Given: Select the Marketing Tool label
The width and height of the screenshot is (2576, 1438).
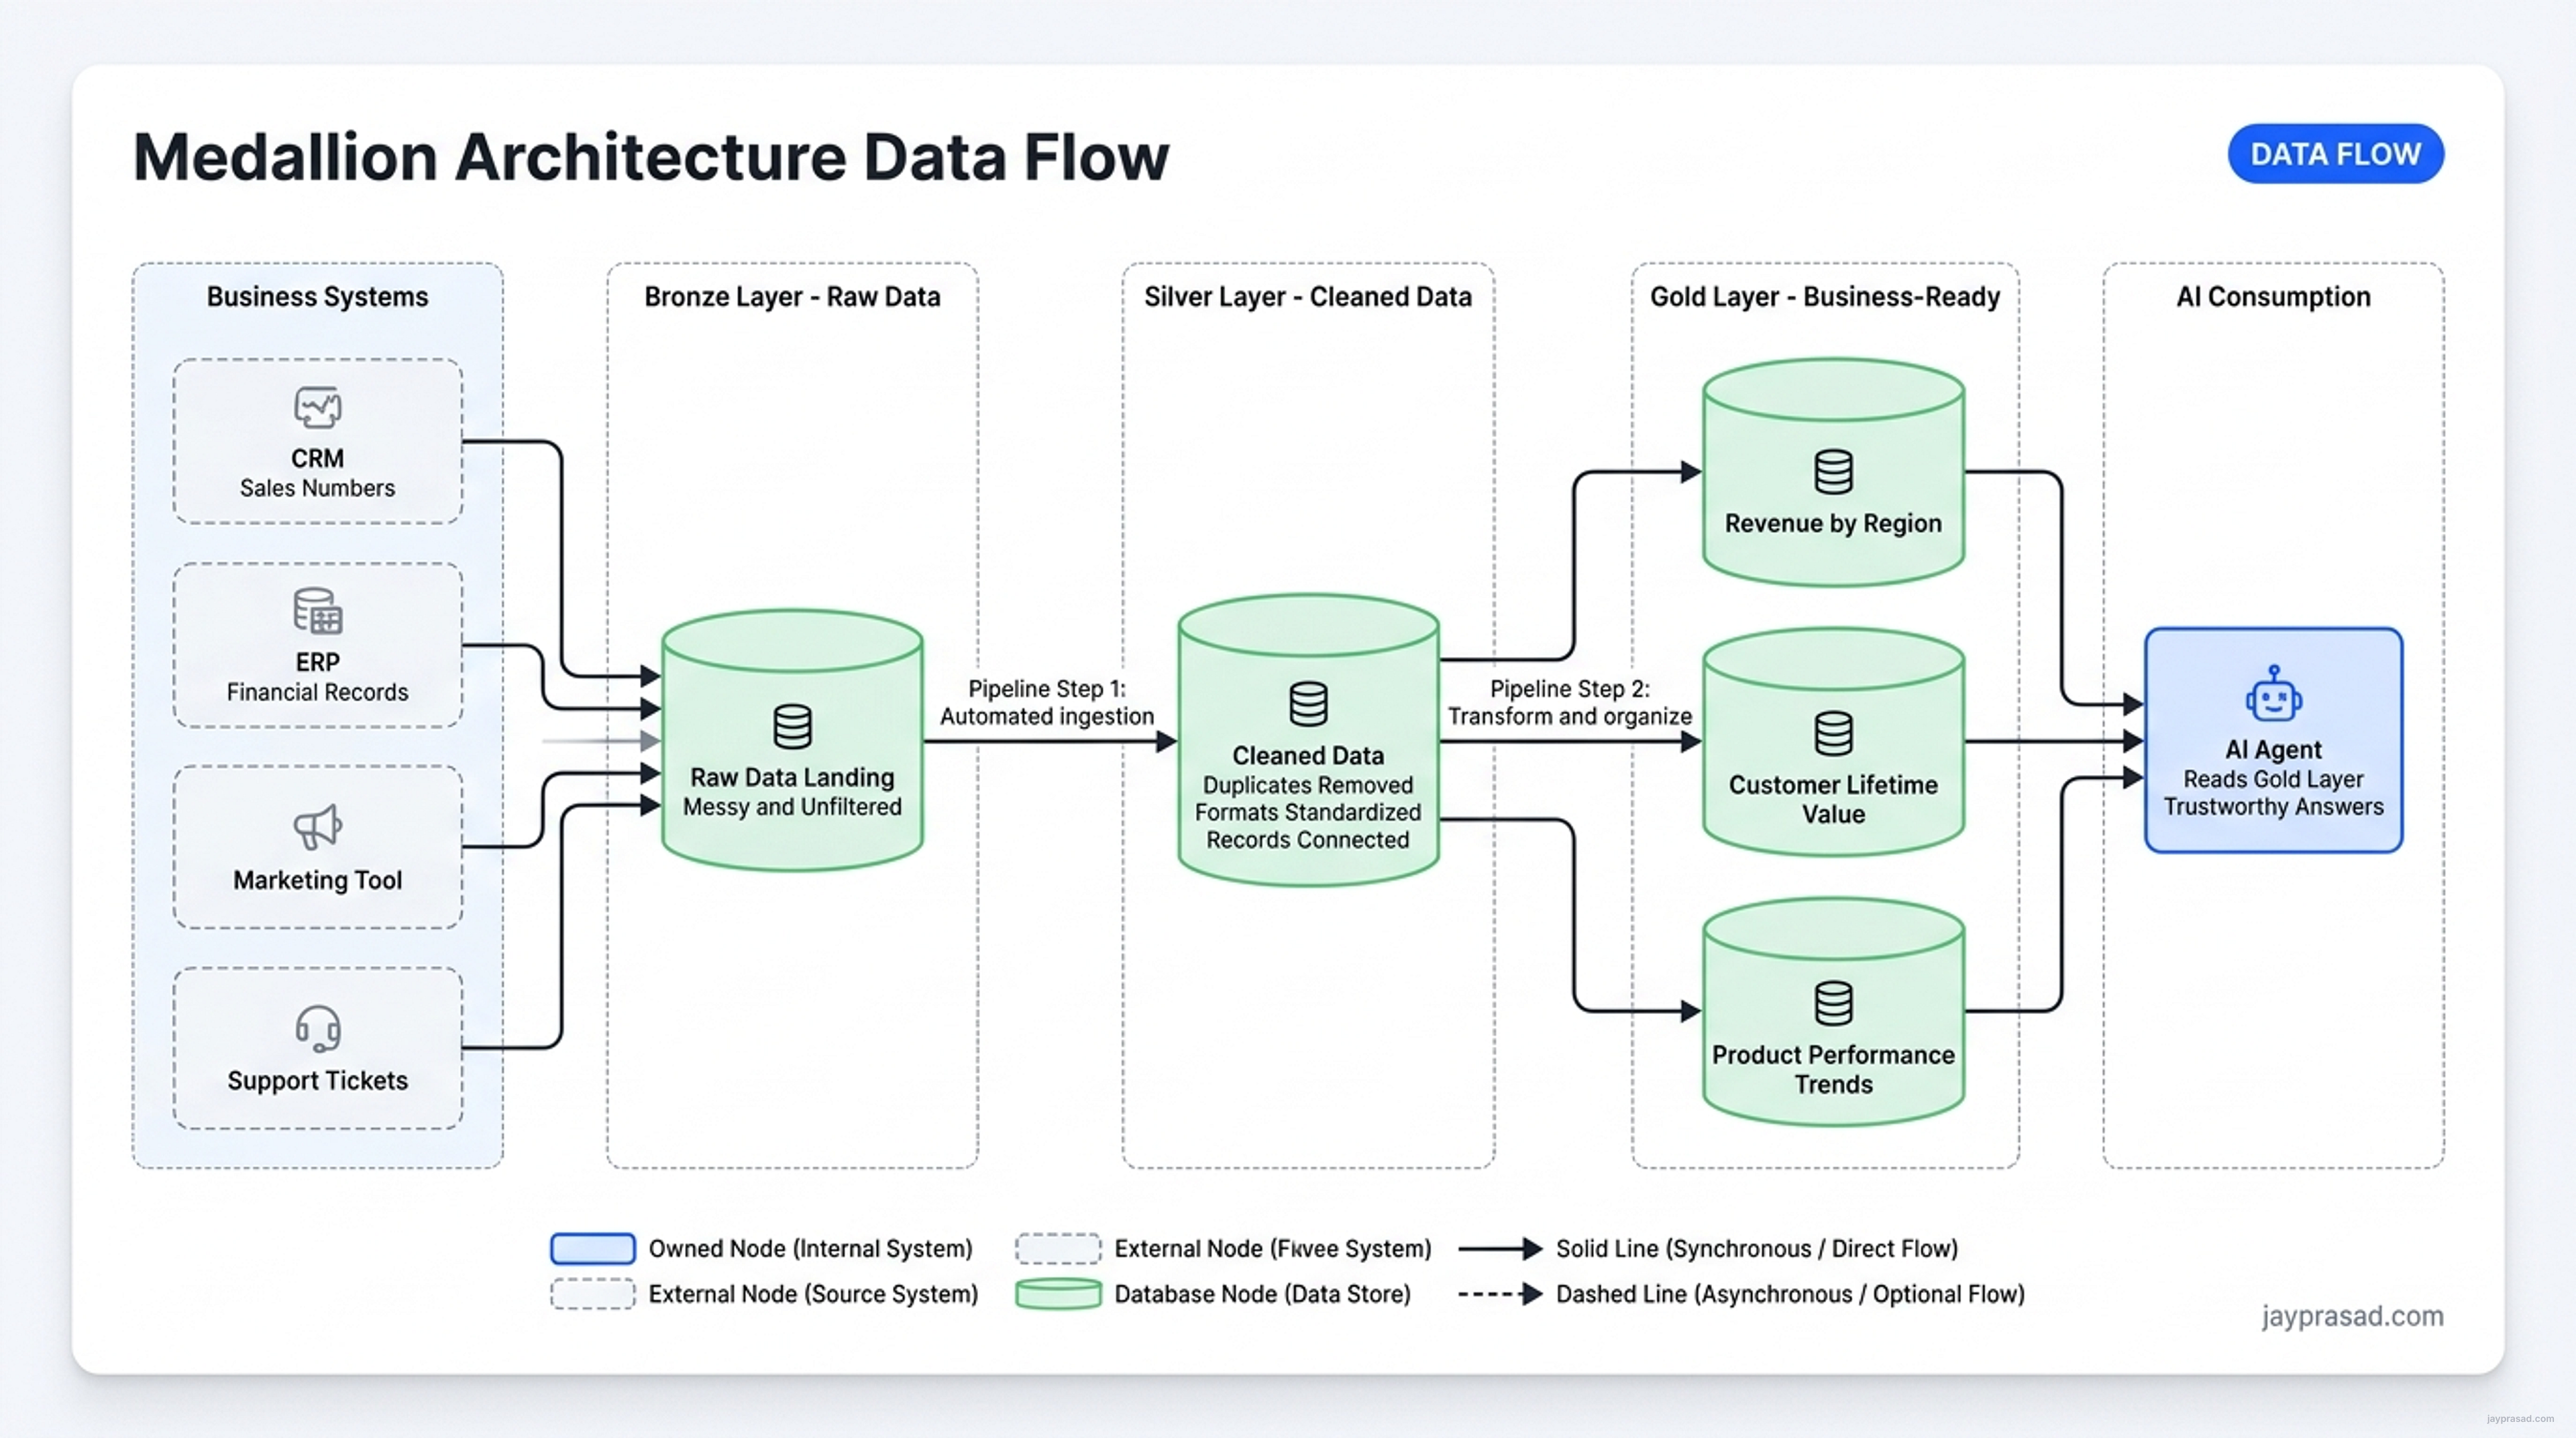Looking at the screenshot, I should tap(317, 880).
